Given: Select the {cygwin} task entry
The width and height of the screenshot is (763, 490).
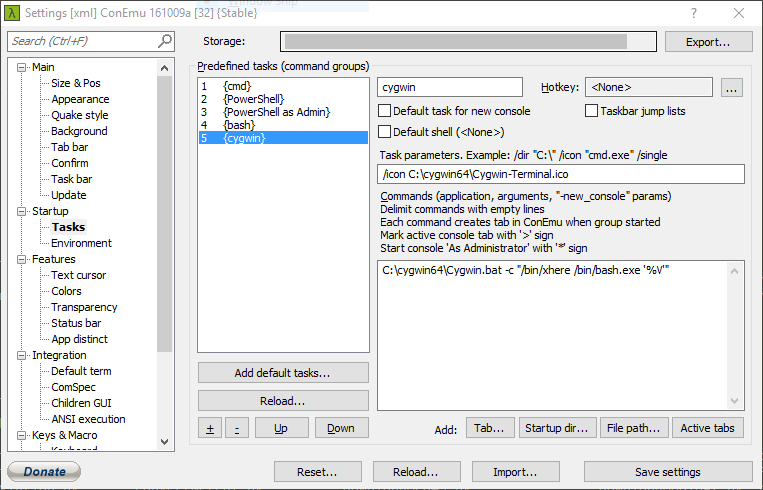Looking at the screenshot, I should point(283,138).
